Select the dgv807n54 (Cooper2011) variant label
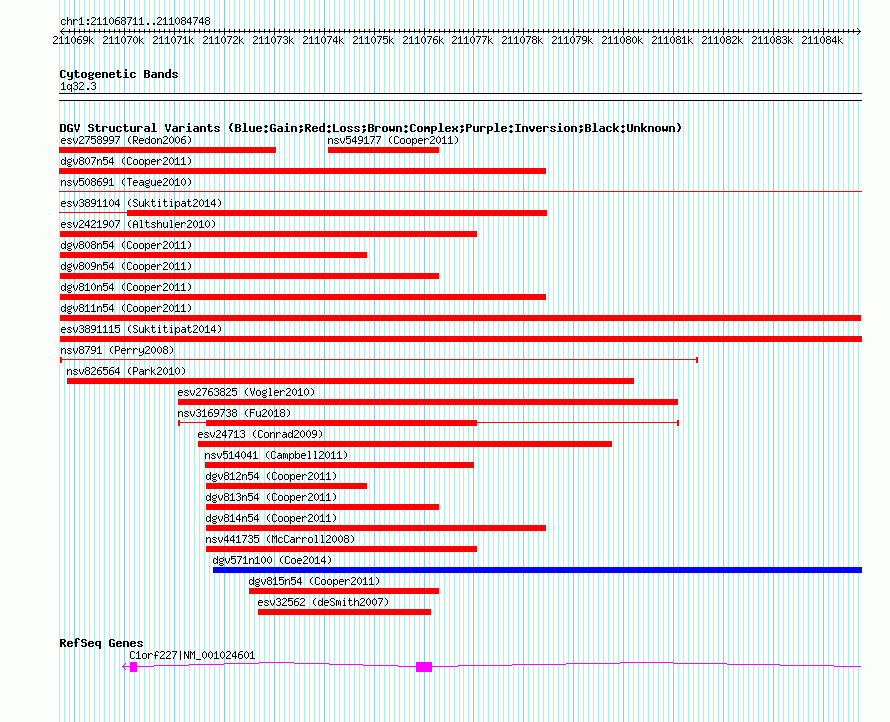The height and width of the screenshot is (722, 890). (126, 161)
